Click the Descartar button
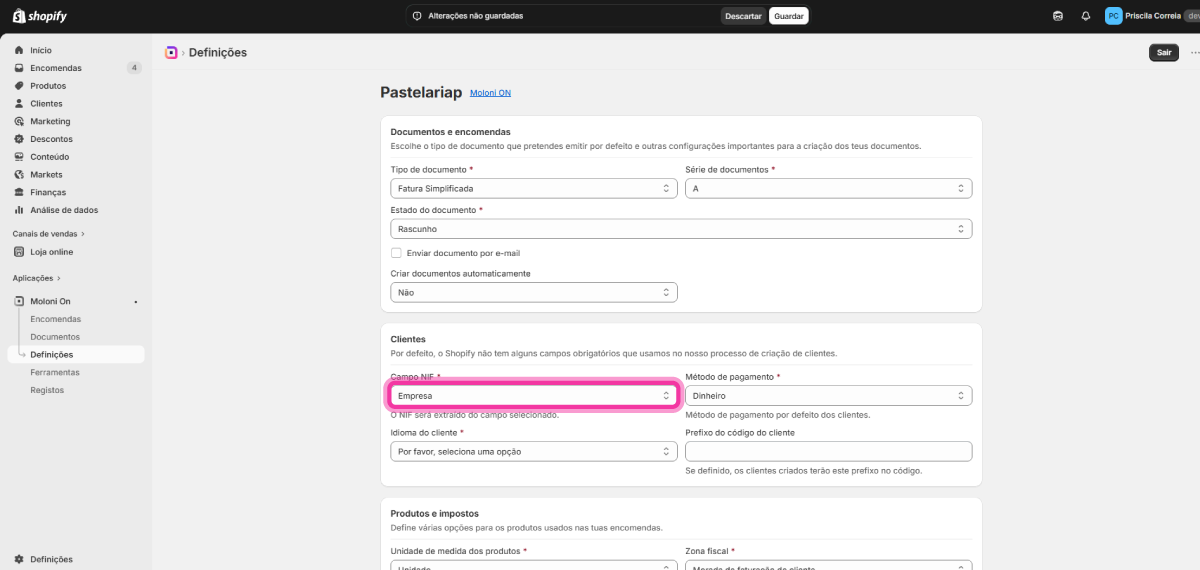Screen dimensions: 1200x570 (x=743, y=16)
